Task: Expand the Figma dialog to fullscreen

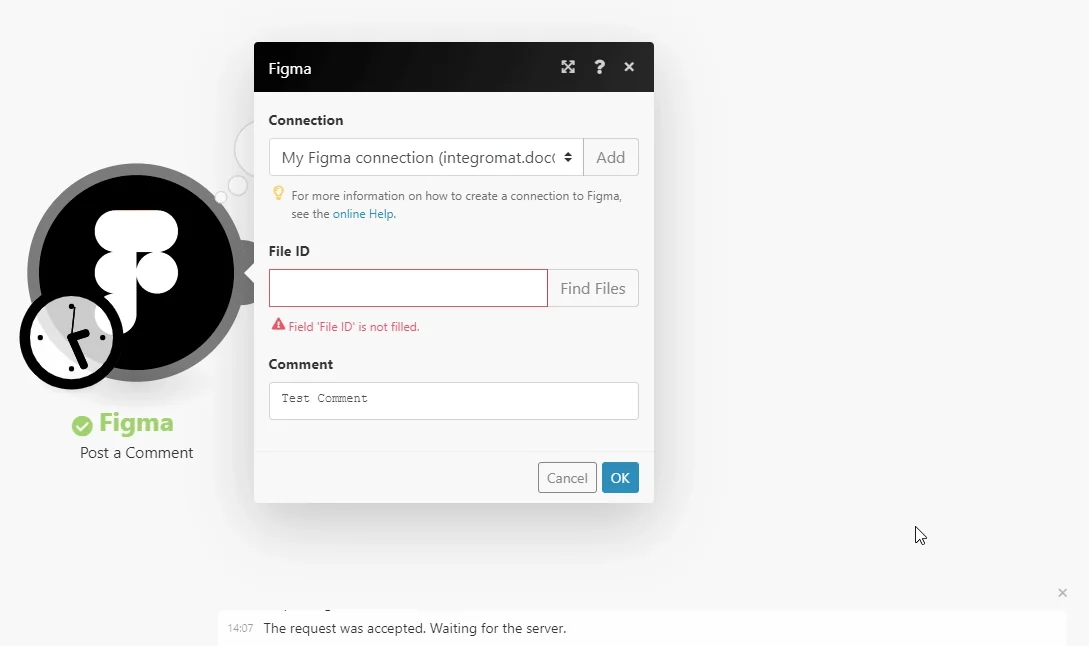Action: [x=568, y=67]
